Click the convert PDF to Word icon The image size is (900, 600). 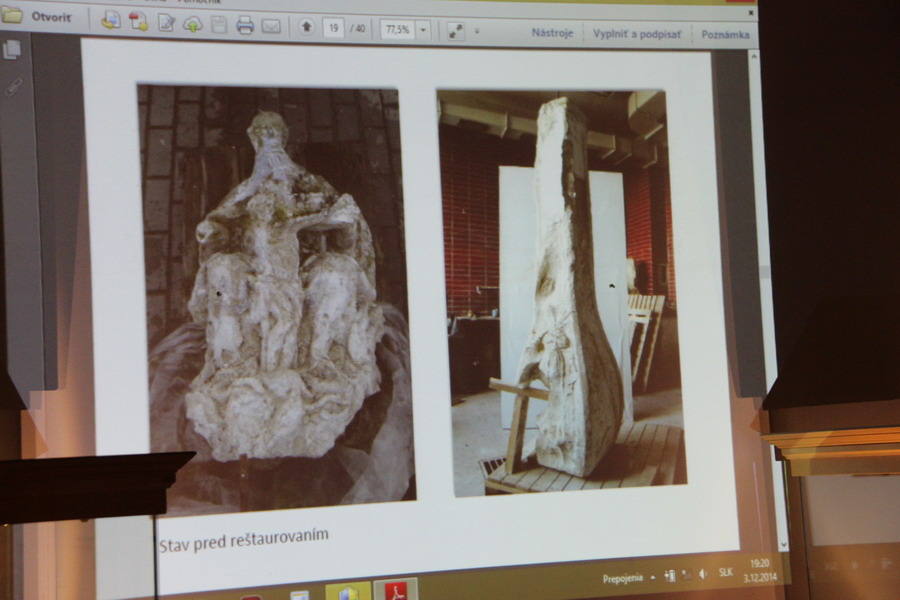(111, 21)
